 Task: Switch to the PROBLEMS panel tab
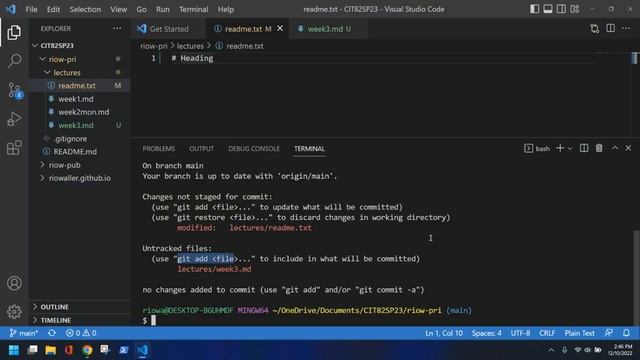158,149
